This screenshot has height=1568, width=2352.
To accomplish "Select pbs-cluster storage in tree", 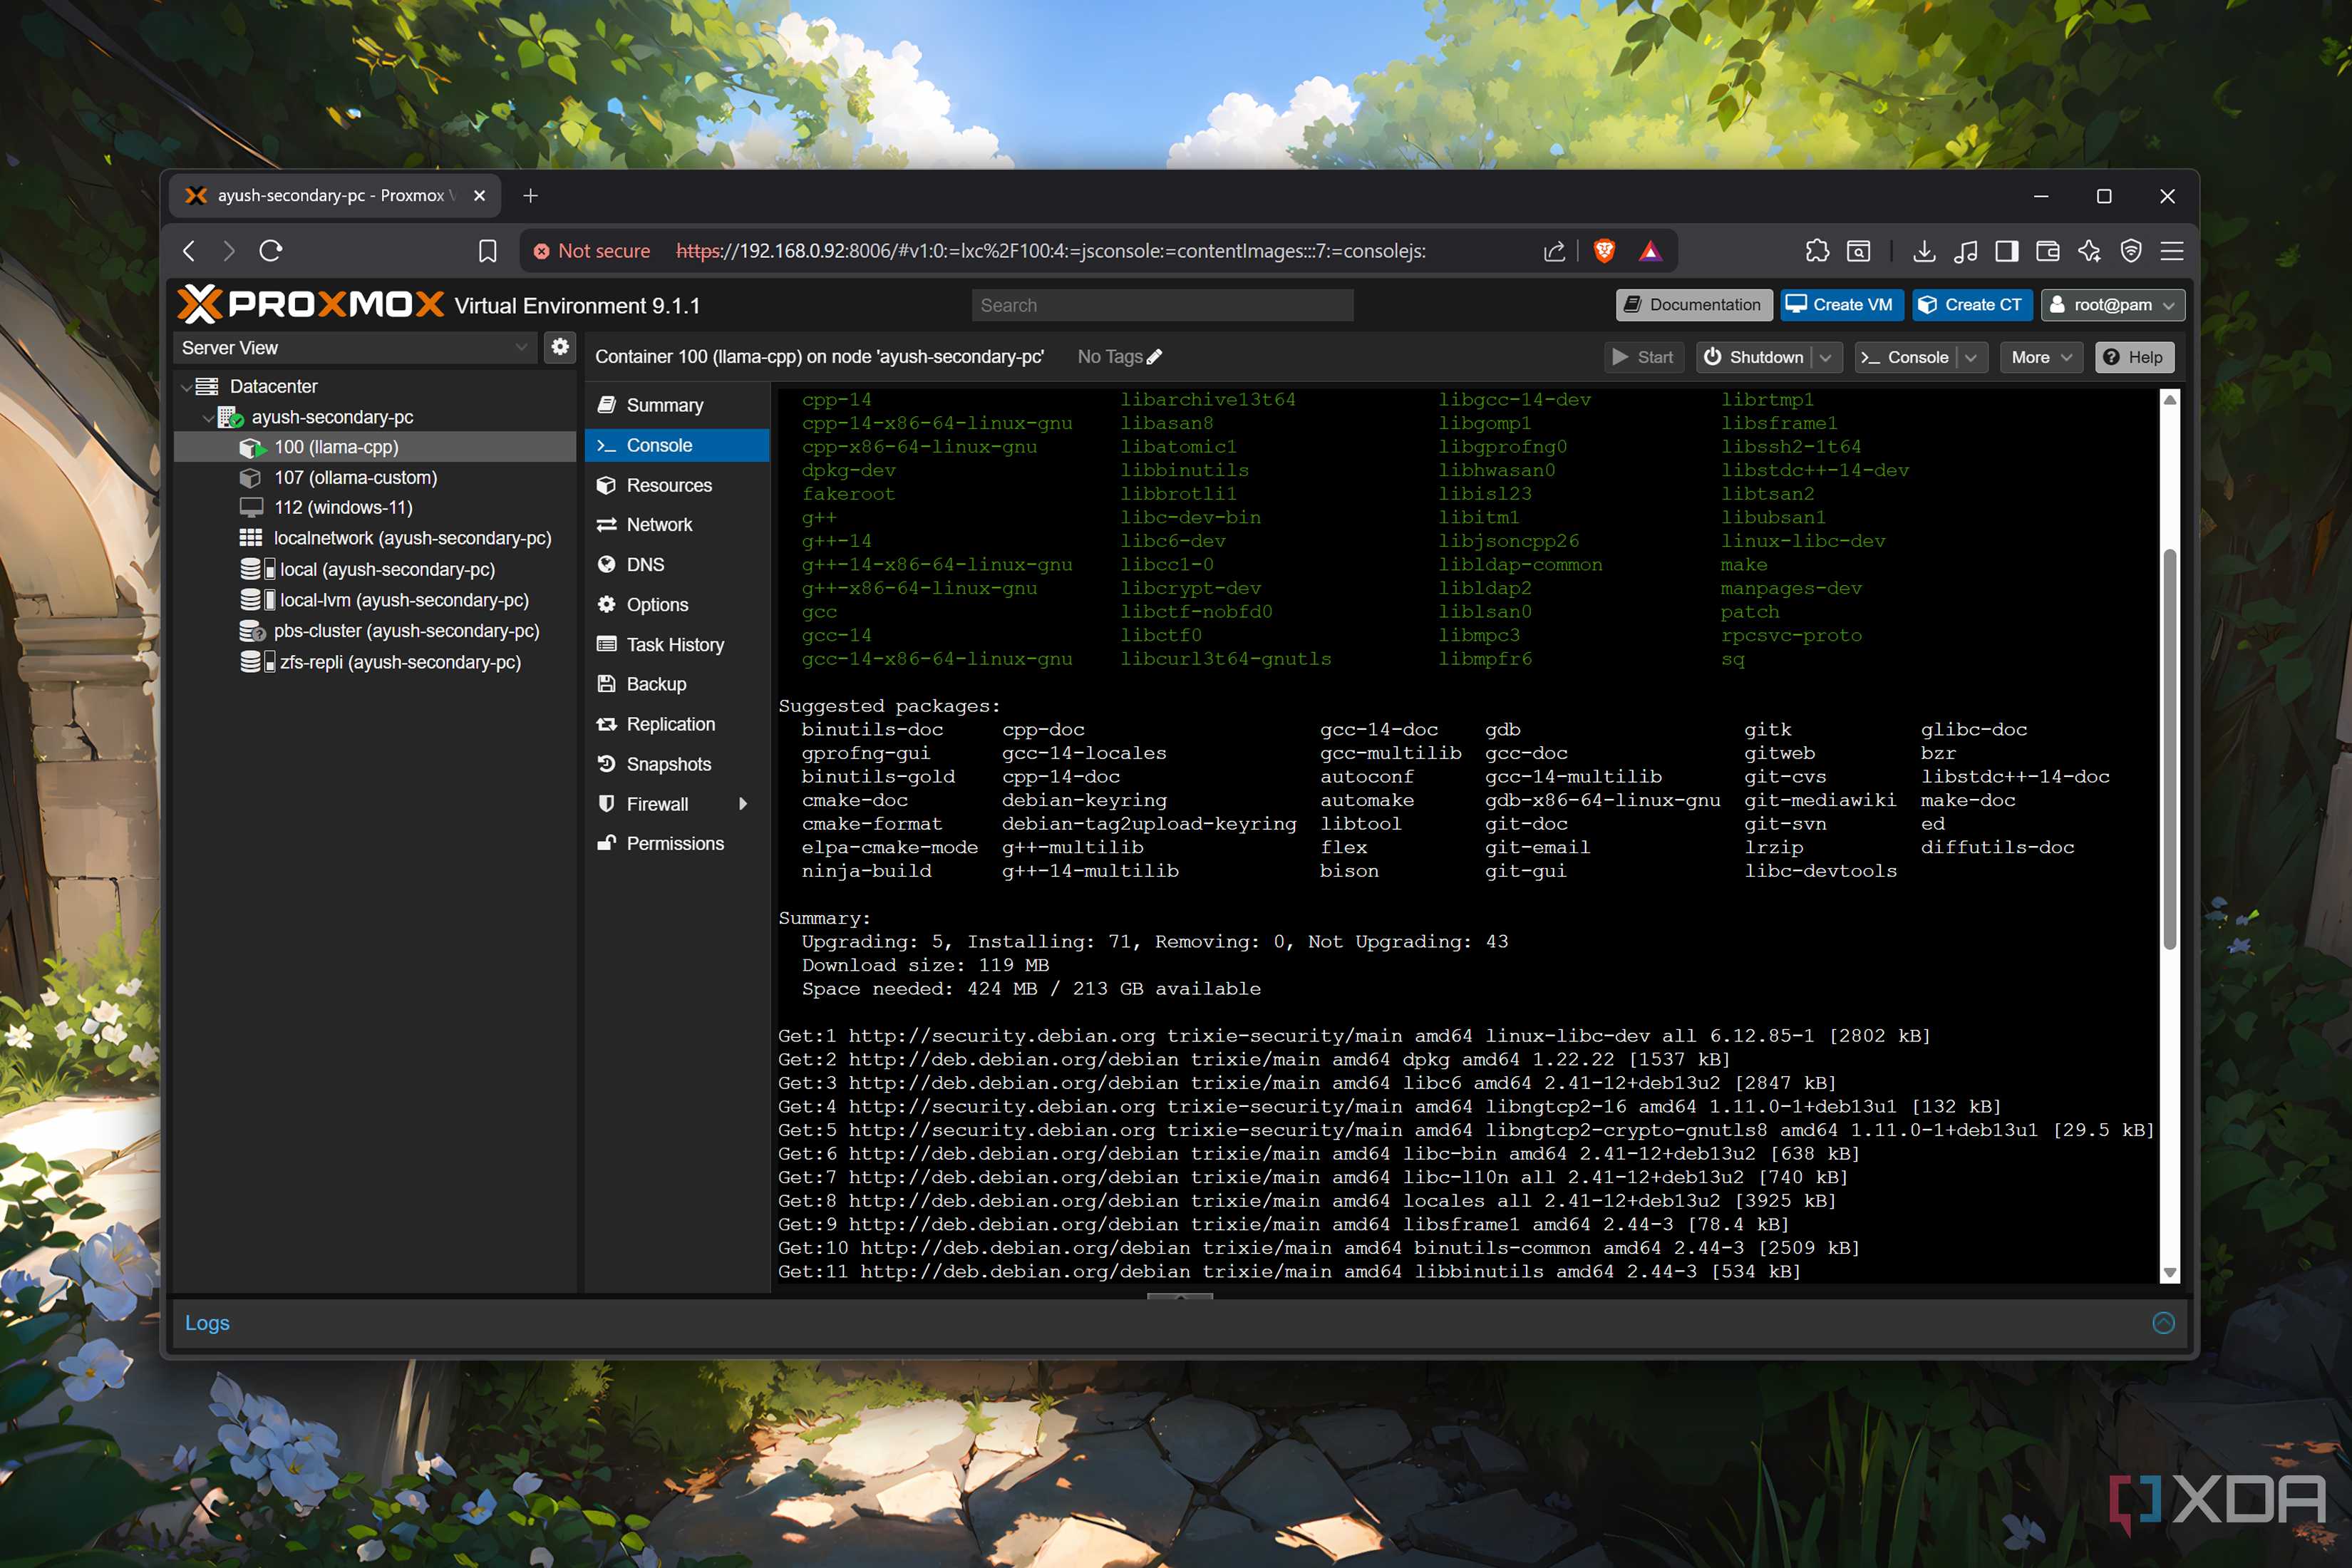I will (x=375, y=631).
